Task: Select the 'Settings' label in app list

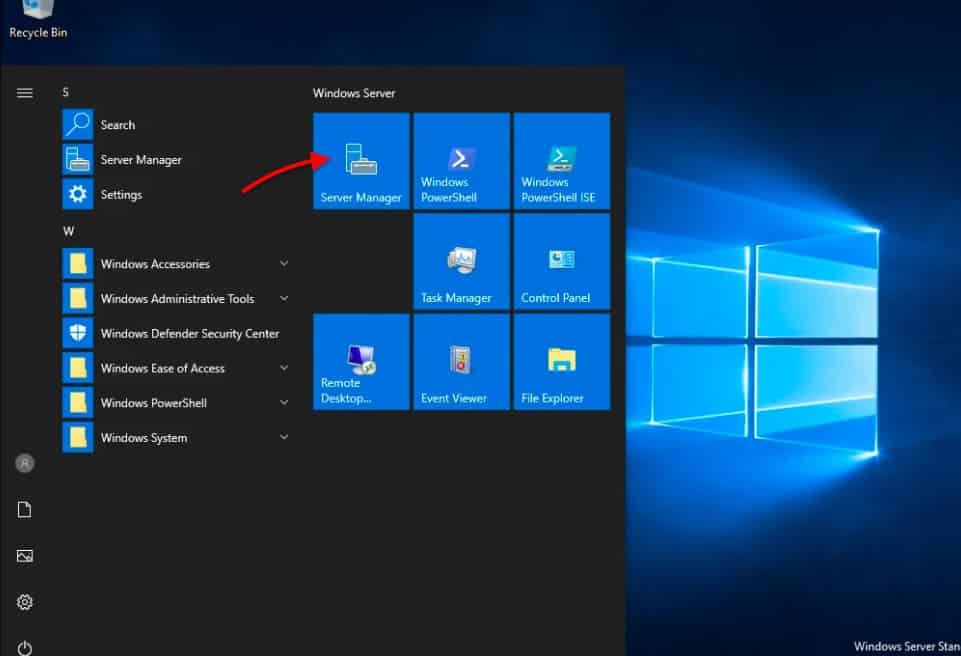Action: click(x=121, y=195)
